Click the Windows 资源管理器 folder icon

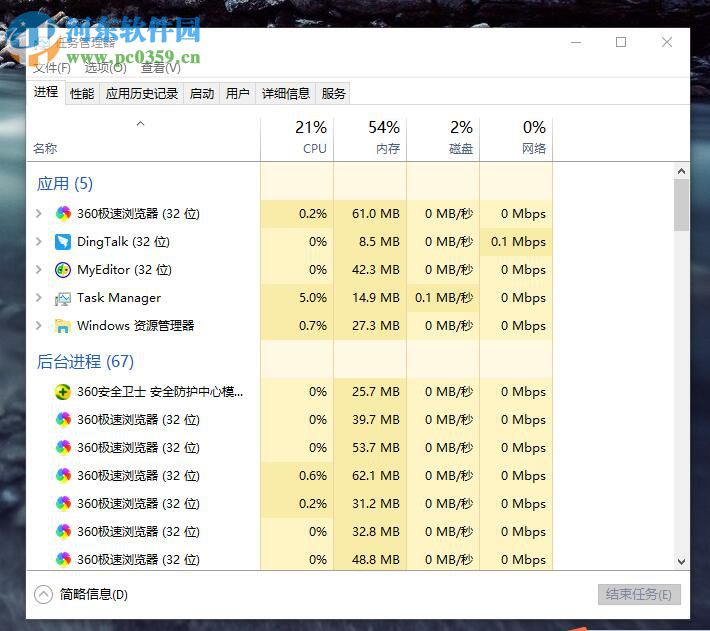tap(63, 326)
